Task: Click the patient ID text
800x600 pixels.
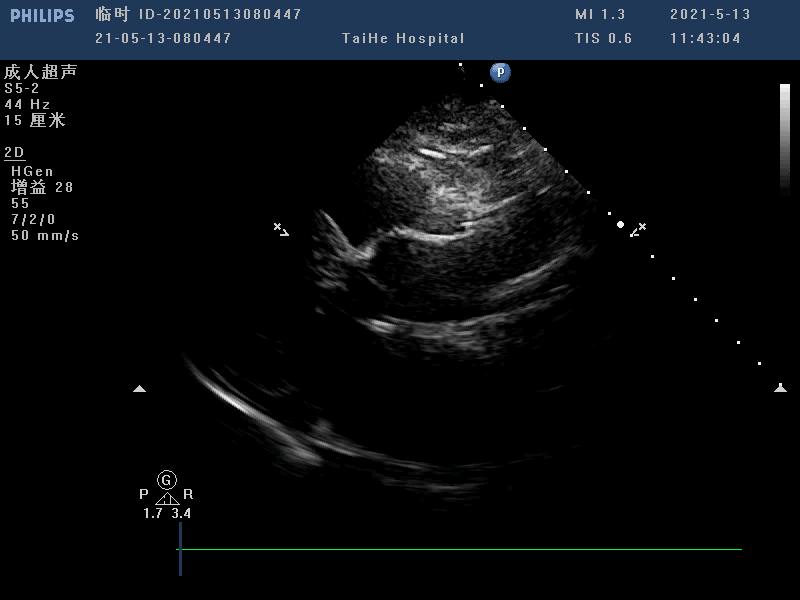Action: coord(198,14)
